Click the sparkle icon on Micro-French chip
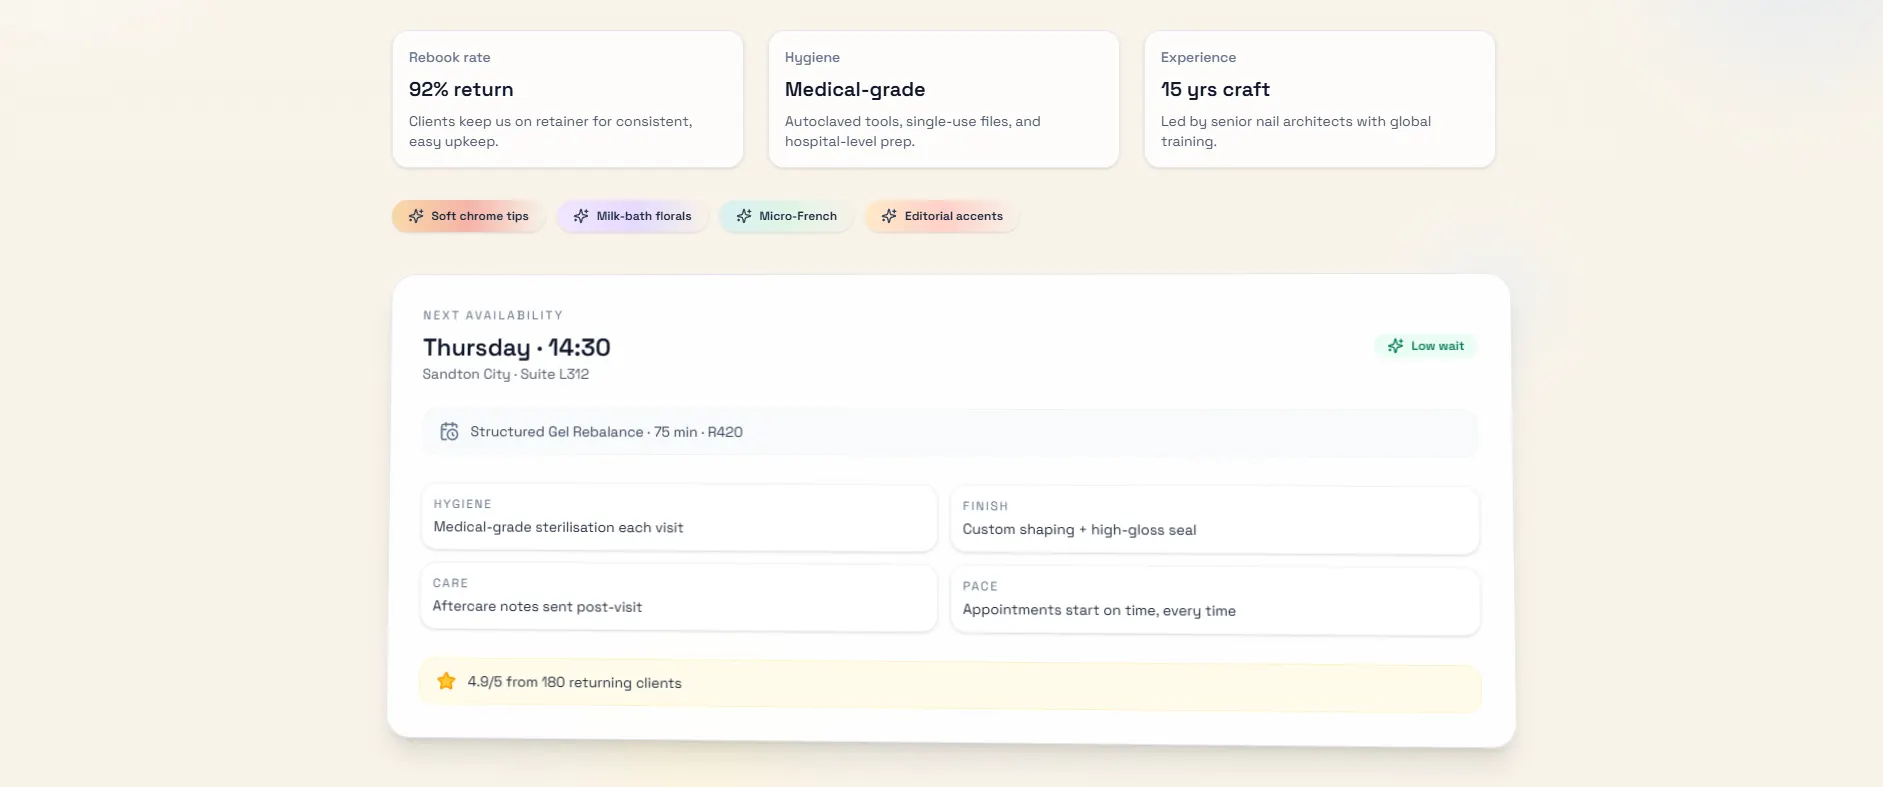 744,216
